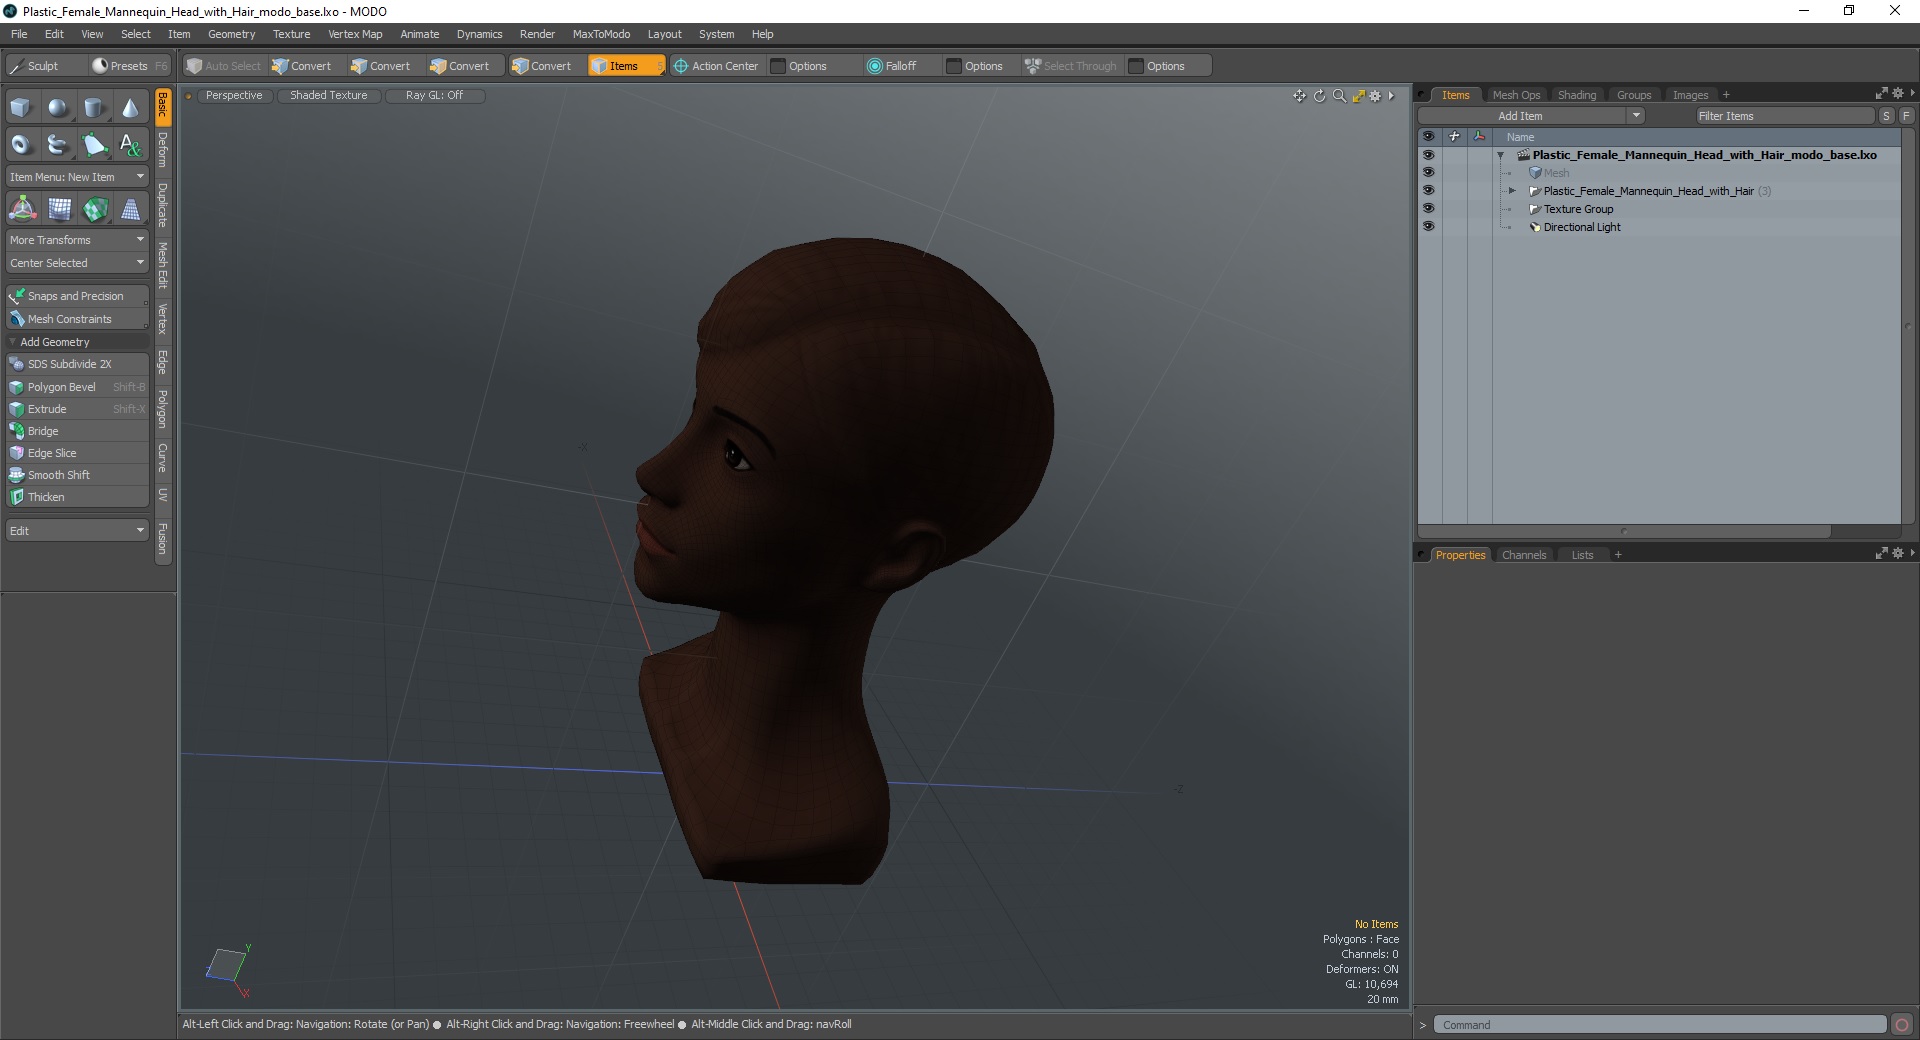Image resolution: width=1920 pixels, height=1040 pixels.
Task: Activate the grid deform tool icon
Action: tap(59, 209)
